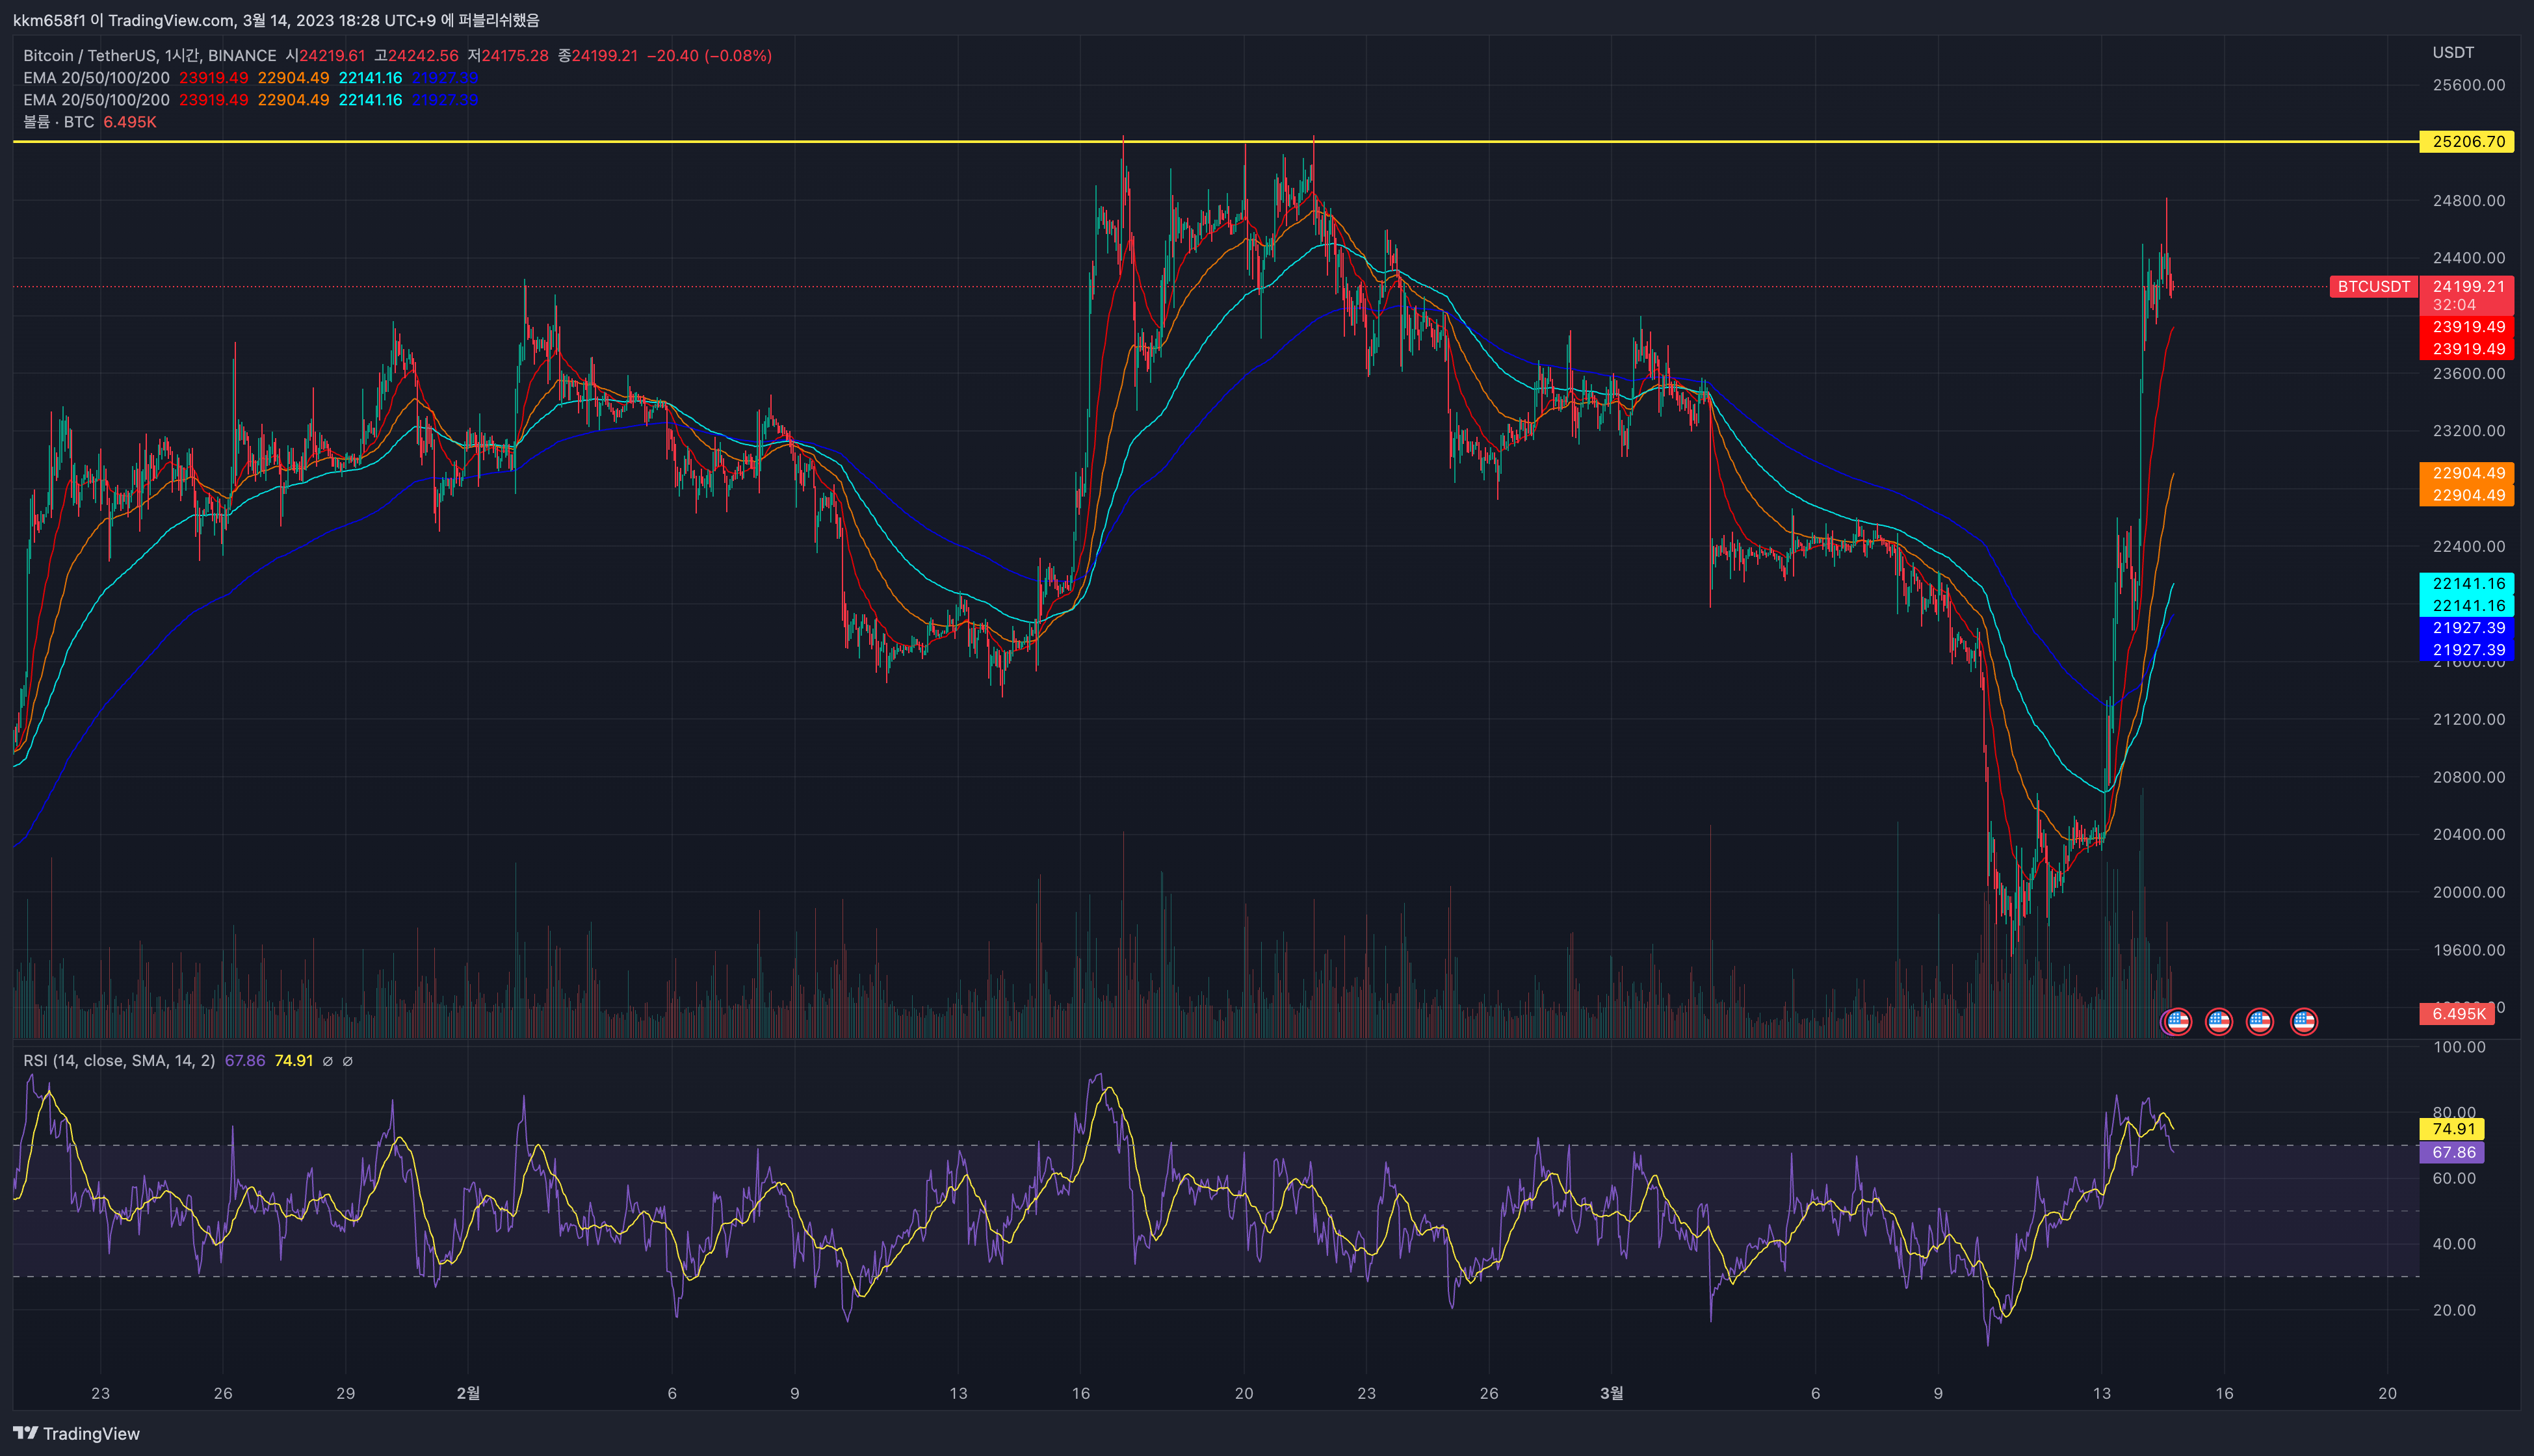Screen dimensions: 2534x1456
Task: Click the RSI (14, close, SMA, 14, 2) legend
Action: click(x=119, y=1061)
